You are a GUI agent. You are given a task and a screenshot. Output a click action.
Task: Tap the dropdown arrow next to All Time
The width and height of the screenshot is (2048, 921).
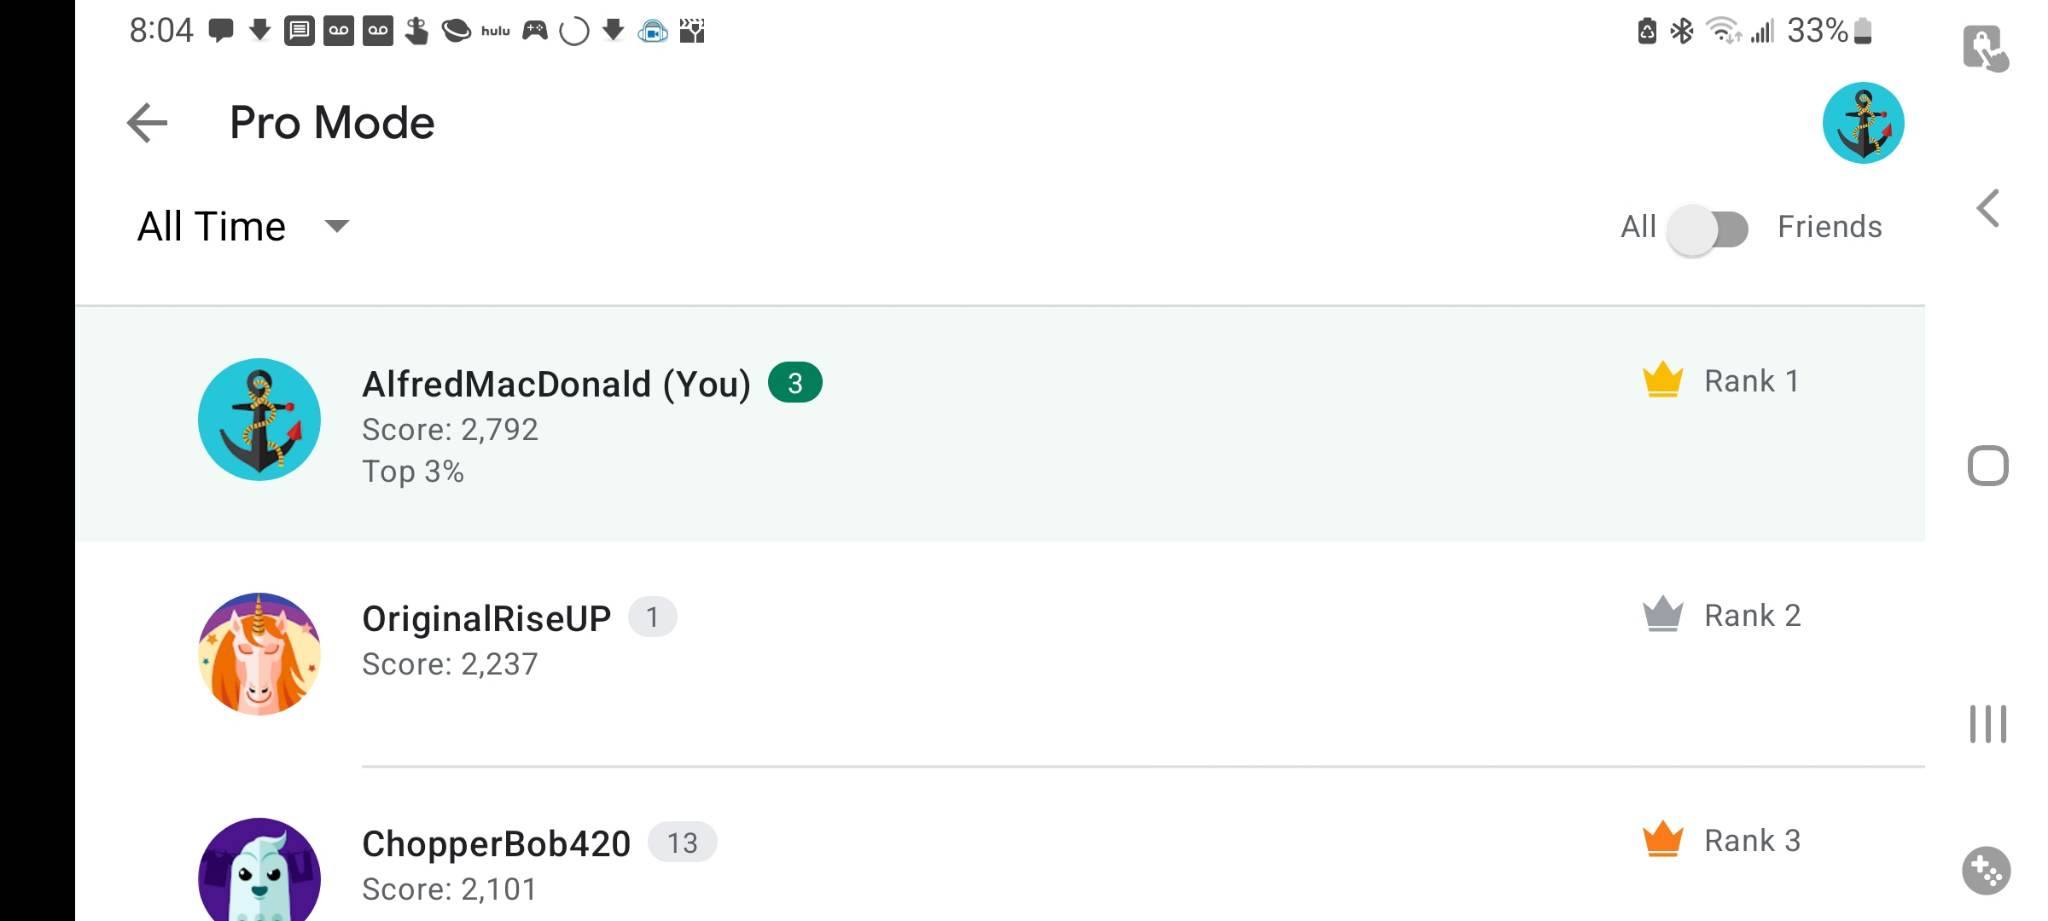click(x=337, y=228)
